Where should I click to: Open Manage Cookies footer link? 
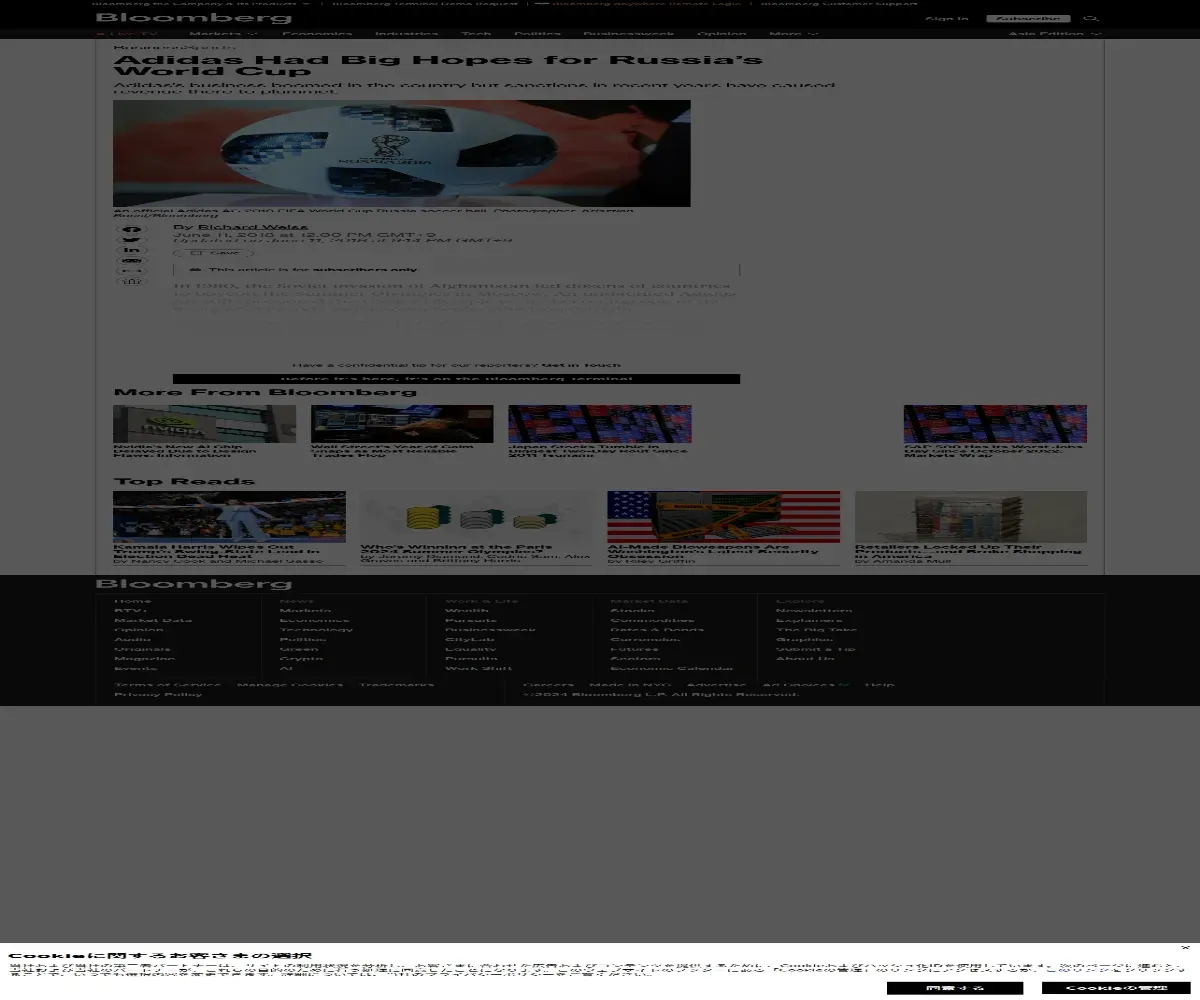point(290,685)
